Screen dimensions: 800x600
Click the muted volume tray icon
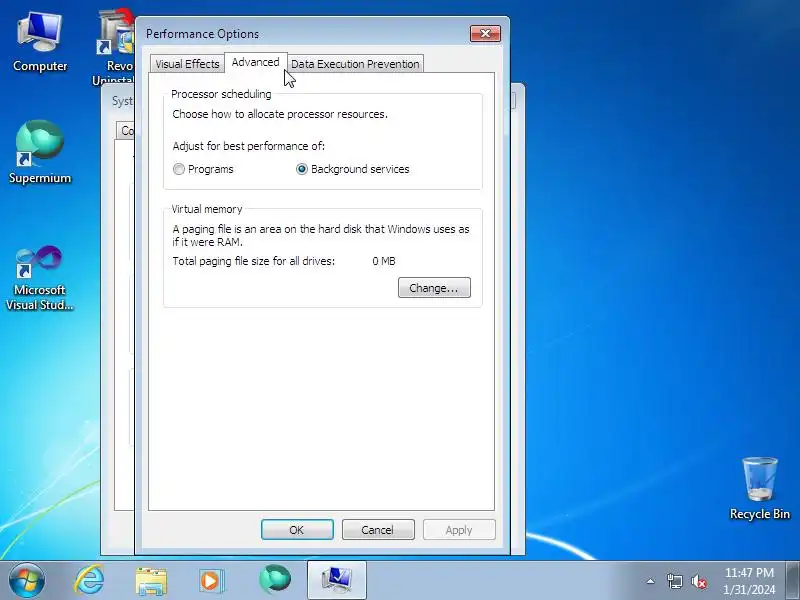pos(698,581)
